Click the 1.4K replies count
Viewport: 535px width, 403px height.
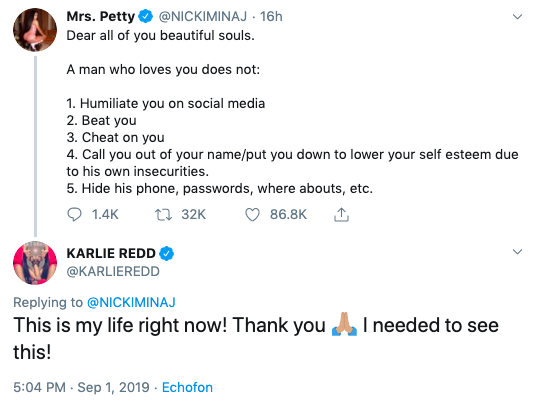point(105,215)
